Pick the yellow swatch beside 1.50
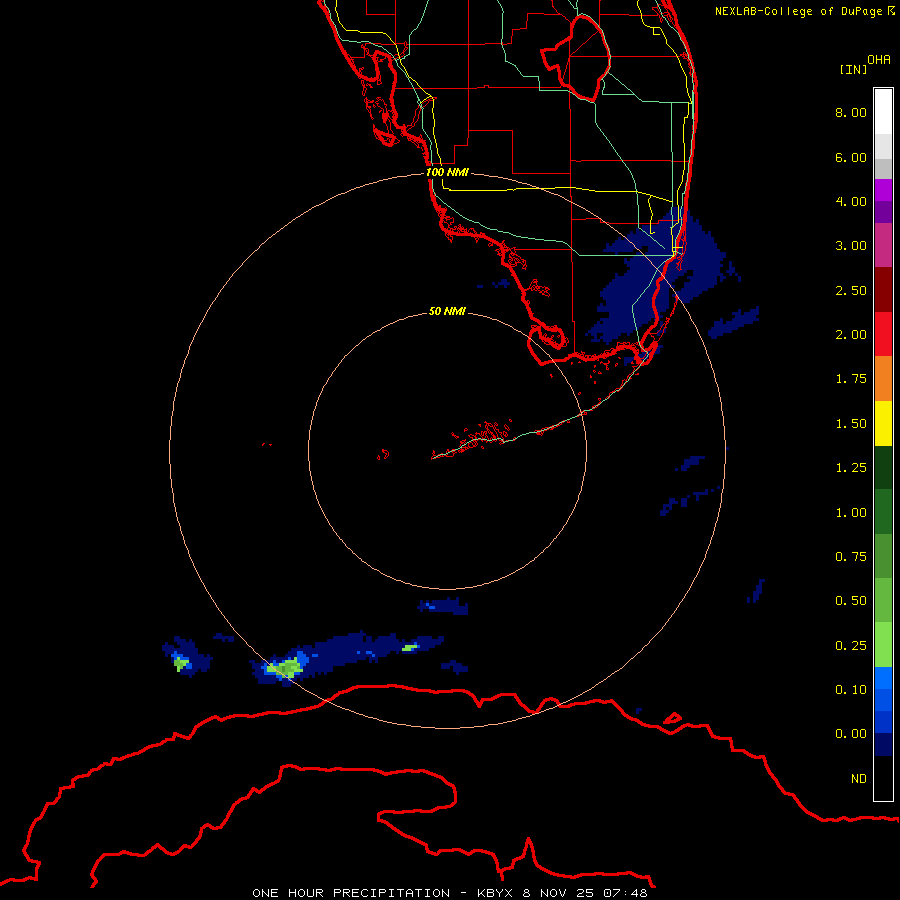Image resolution: width=900 pixels, height=900 pixels. point(883,423)
